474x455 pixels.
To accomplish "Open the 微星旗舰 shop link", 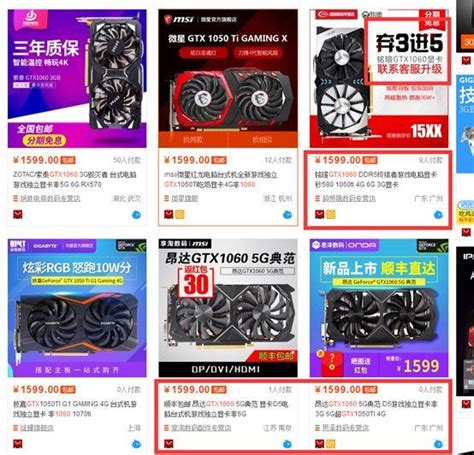I will point(184,198).
